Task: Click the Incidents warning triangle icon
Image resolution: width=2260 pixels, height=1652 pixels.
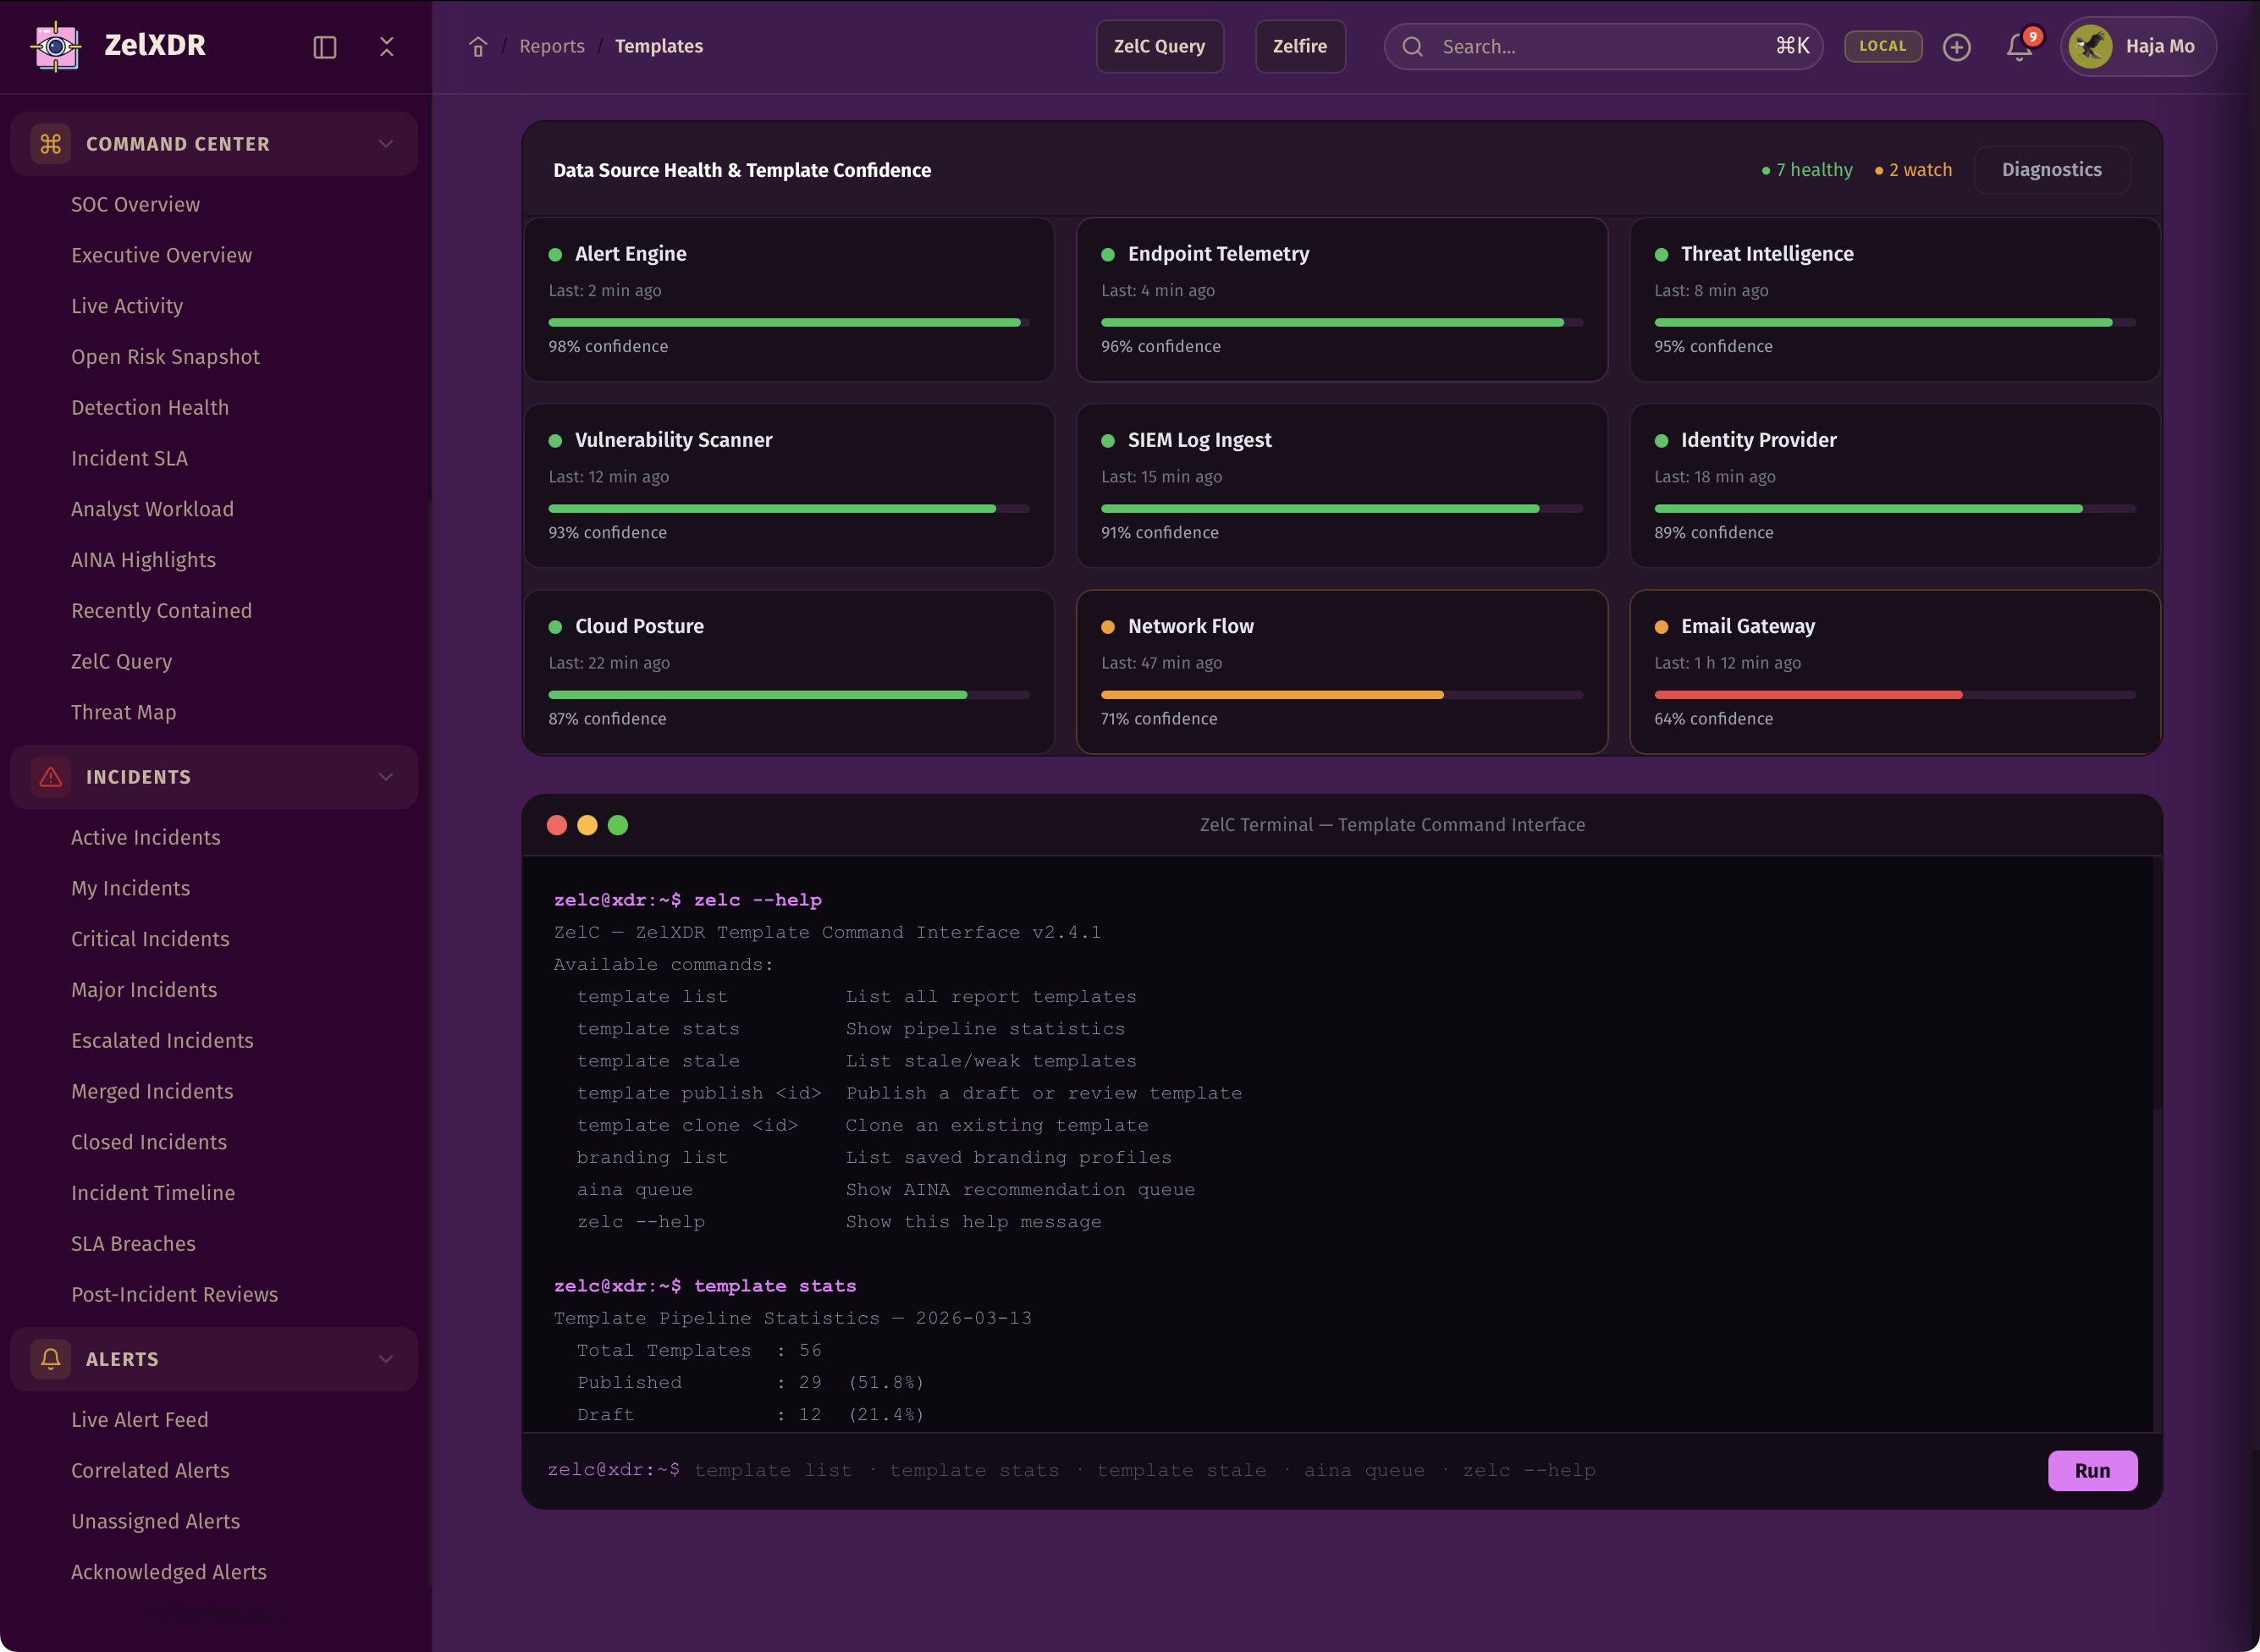Action: pos(51,777)
